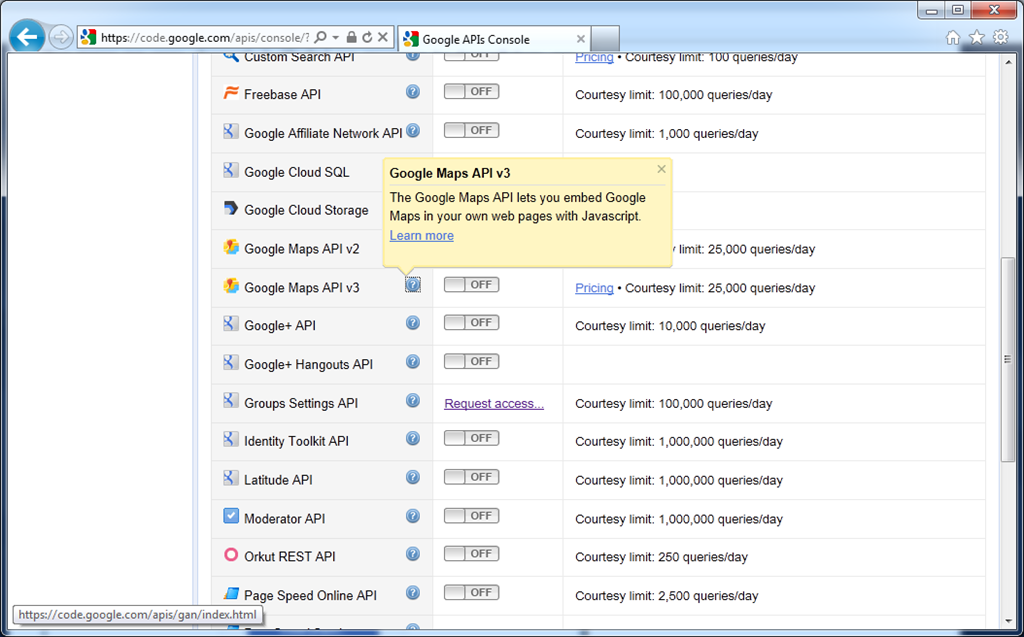The height and width of the screenshot is (637, 1024).
Task: Click 'Courtesy limit: 2,500 queries/day' text
Action: tap(666, 596)
